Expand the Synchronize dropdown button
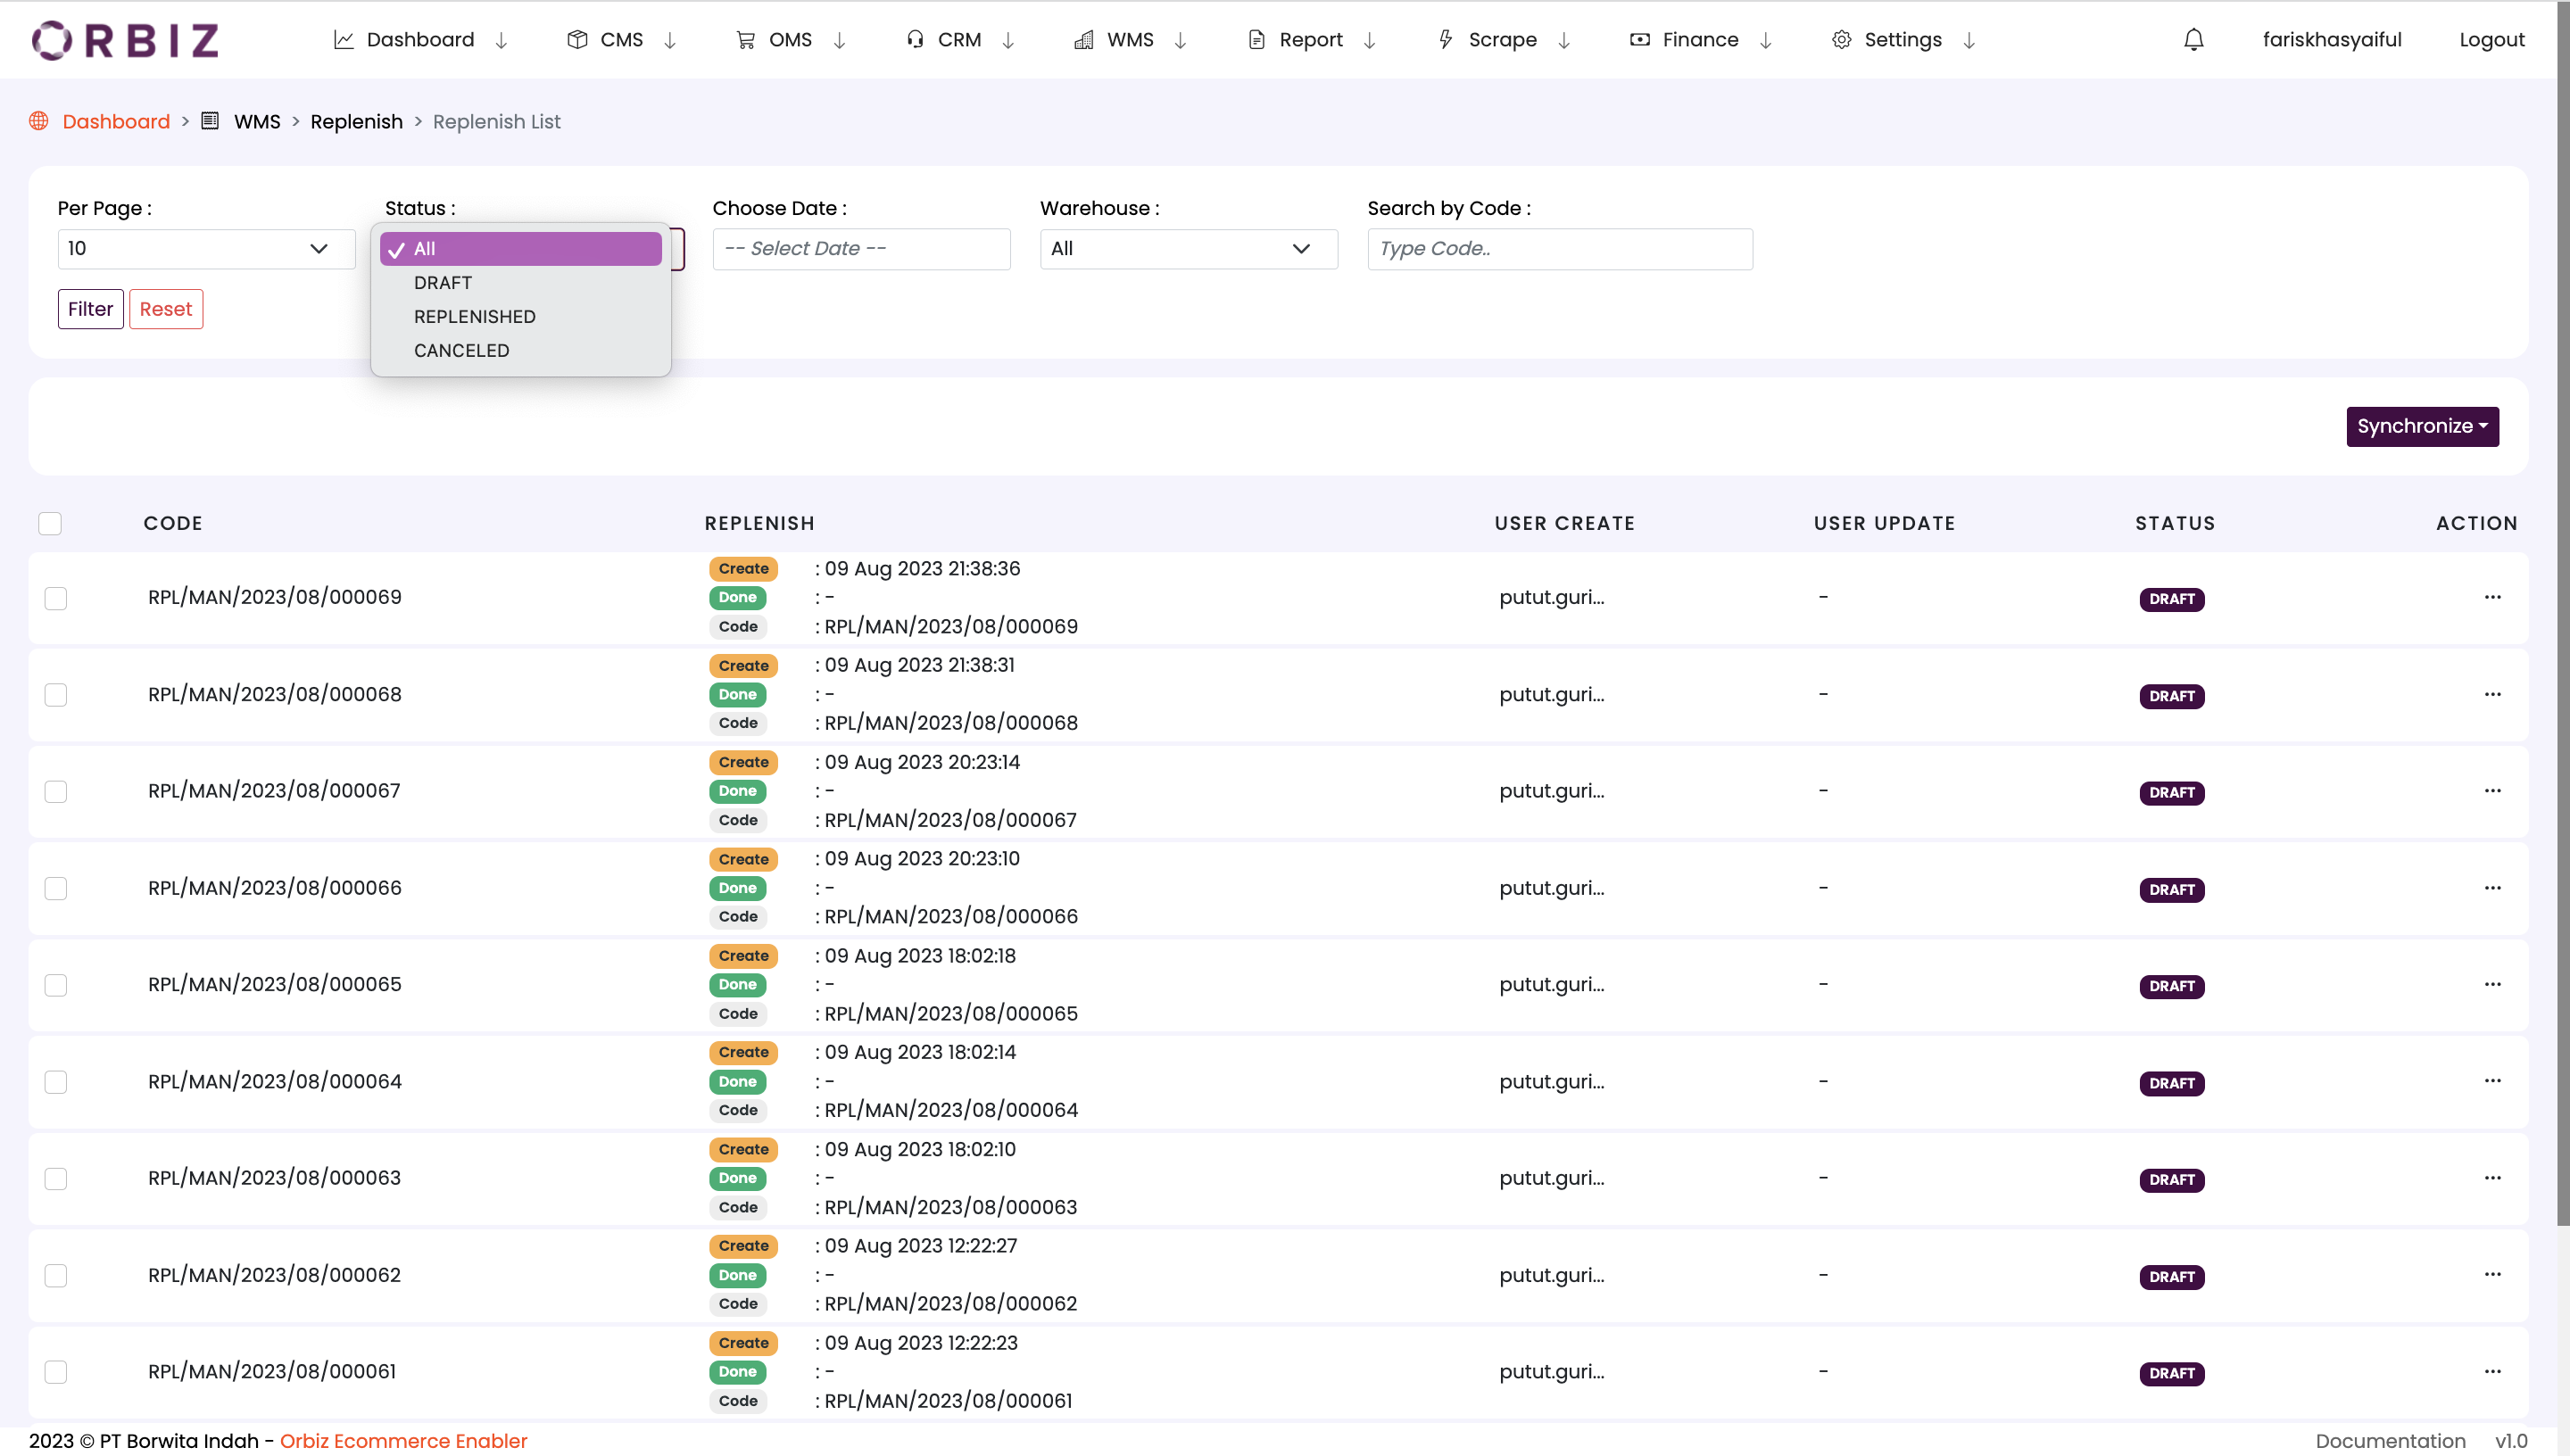Screen dimensions: 2570x1456 2422,426
